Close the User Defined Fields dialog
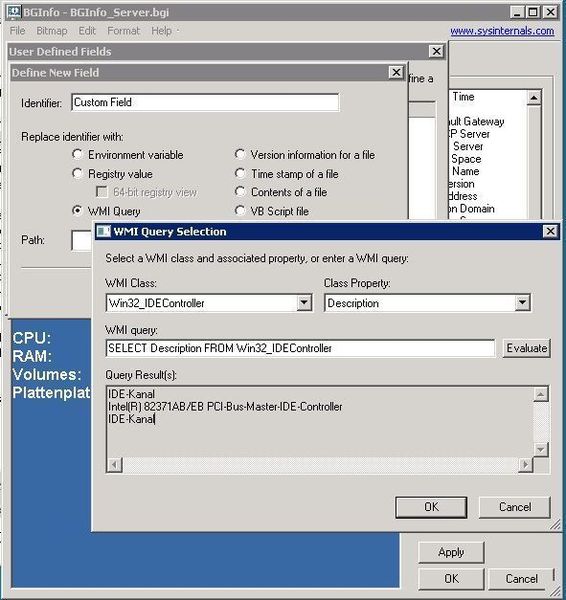Viewport: 566px width, 600px height. click(436, 51)
